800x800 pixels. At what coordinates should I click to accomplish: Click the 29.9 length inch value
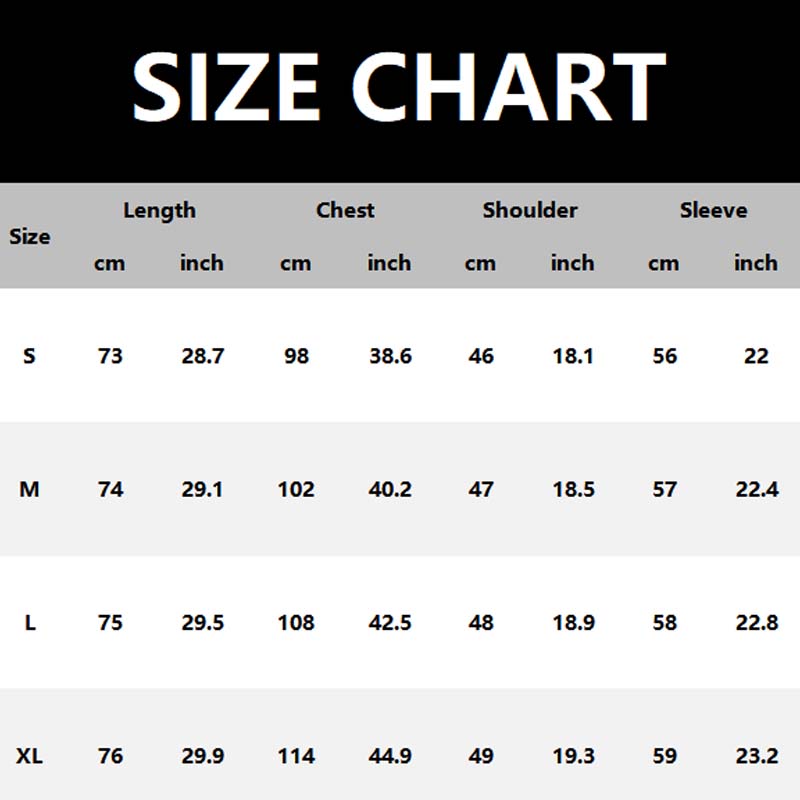(202, 756)
